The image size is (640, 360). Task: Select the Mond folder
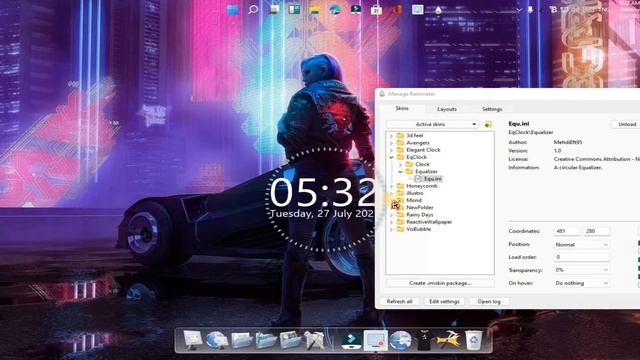pyautogui.click(x=414, y=200)
